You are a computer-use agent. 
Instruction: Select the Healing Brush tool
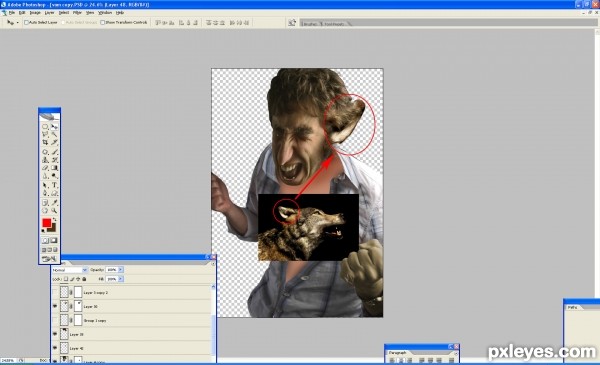pos(45,152)
